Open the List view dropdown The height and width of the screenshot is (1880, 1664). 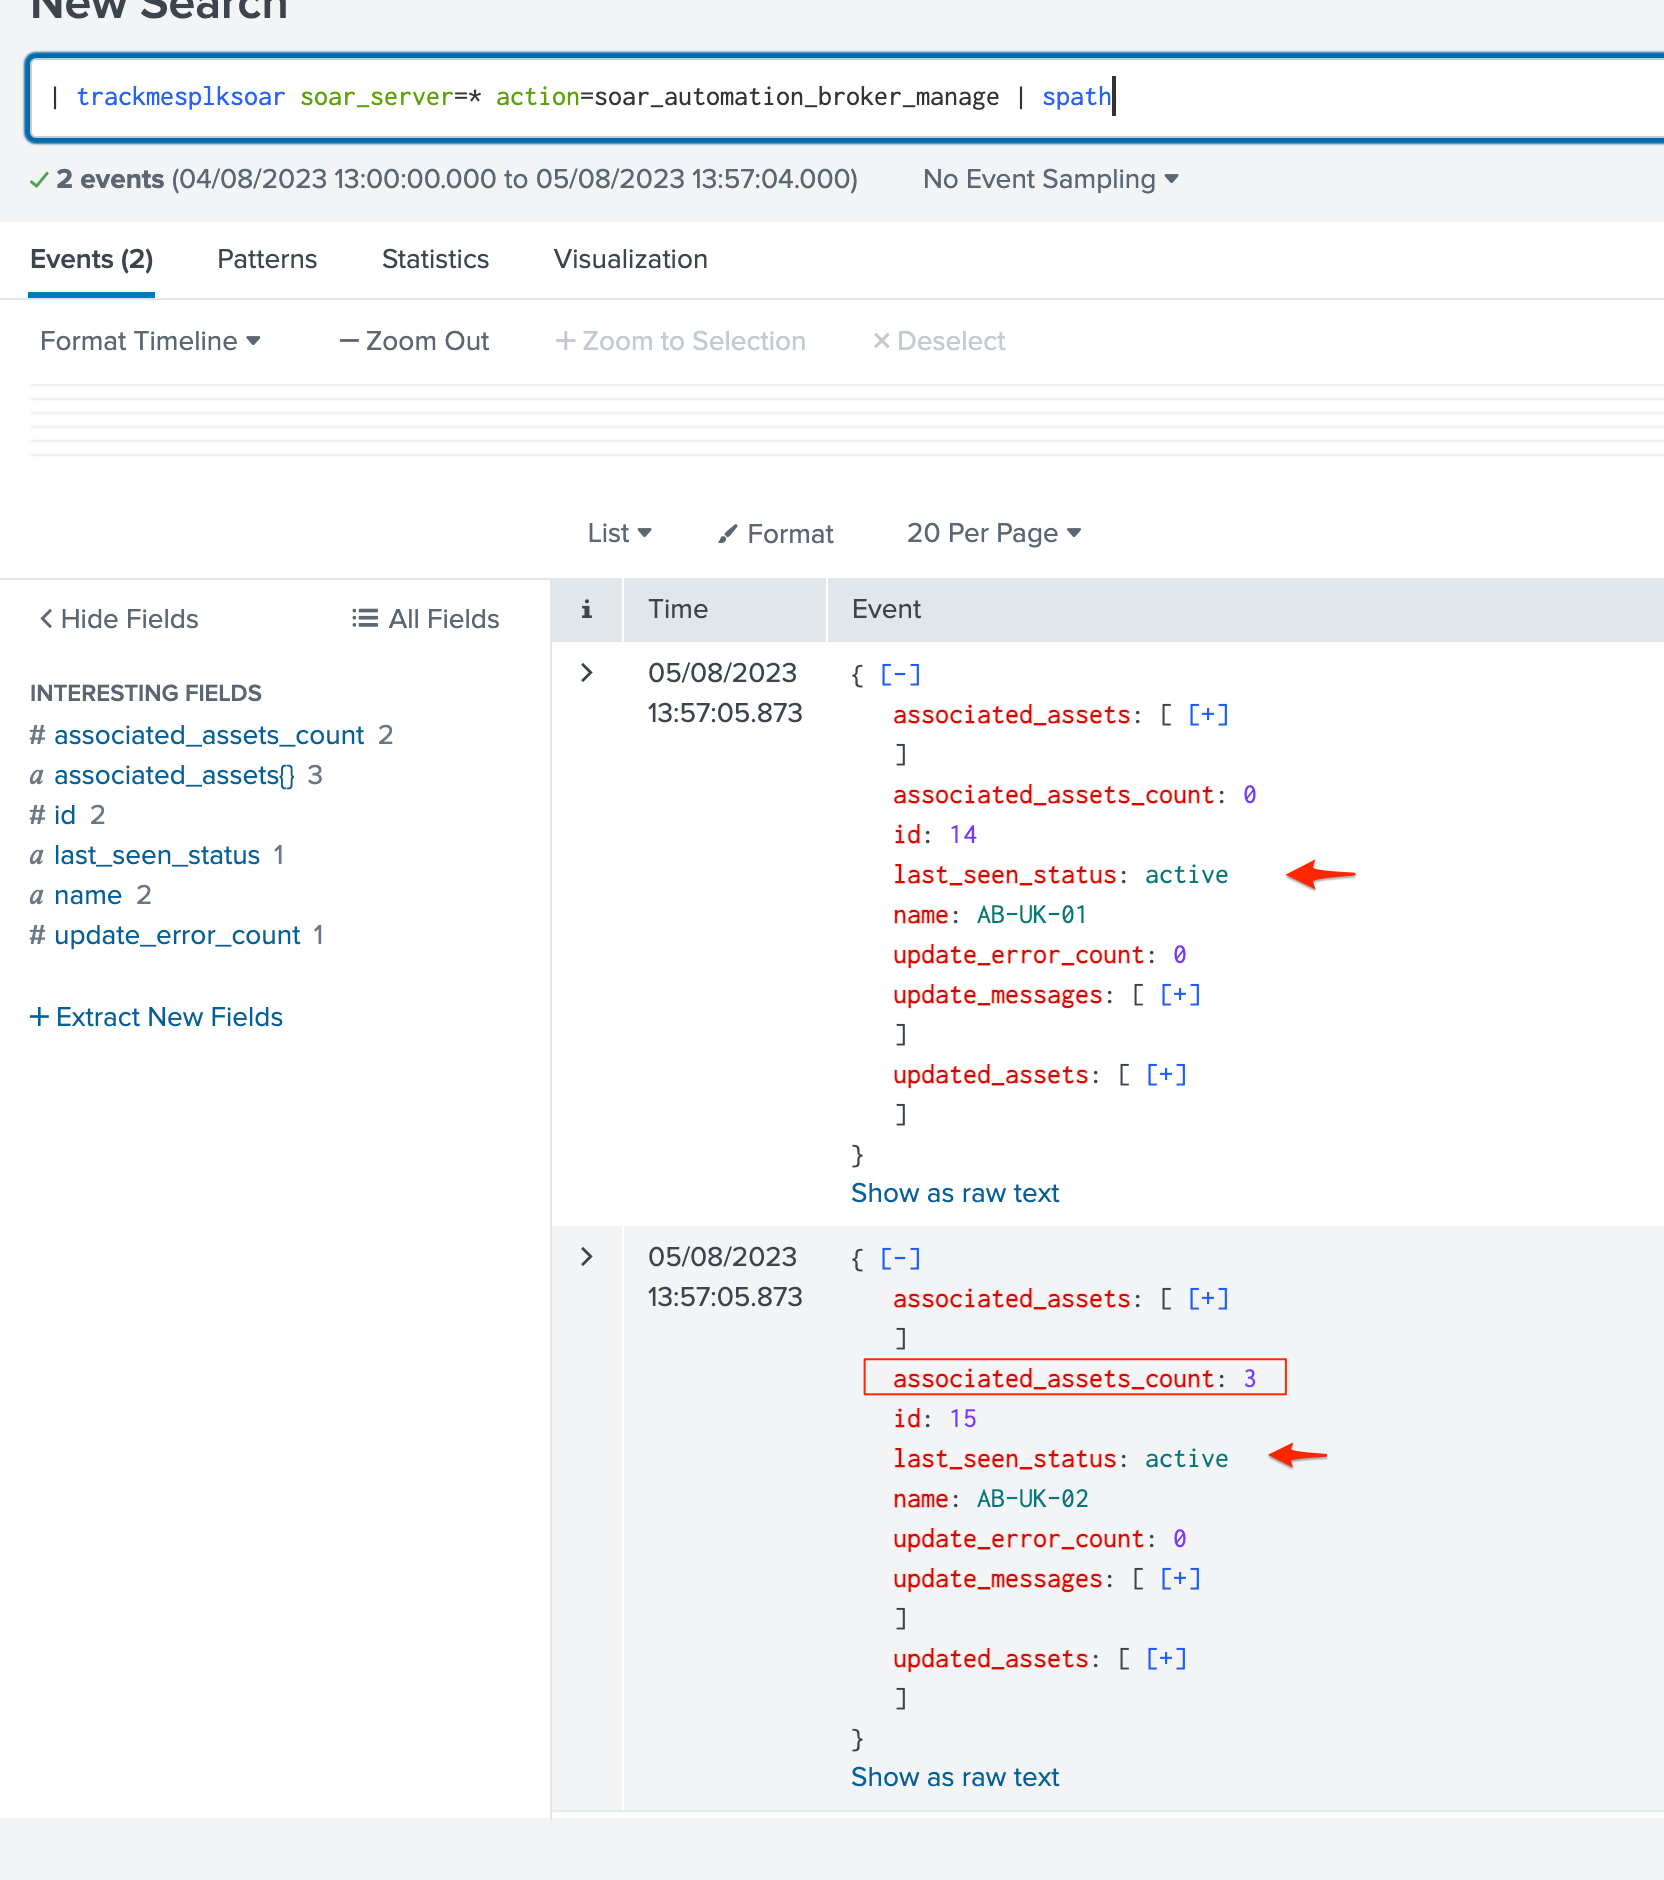tap(619, 533)
